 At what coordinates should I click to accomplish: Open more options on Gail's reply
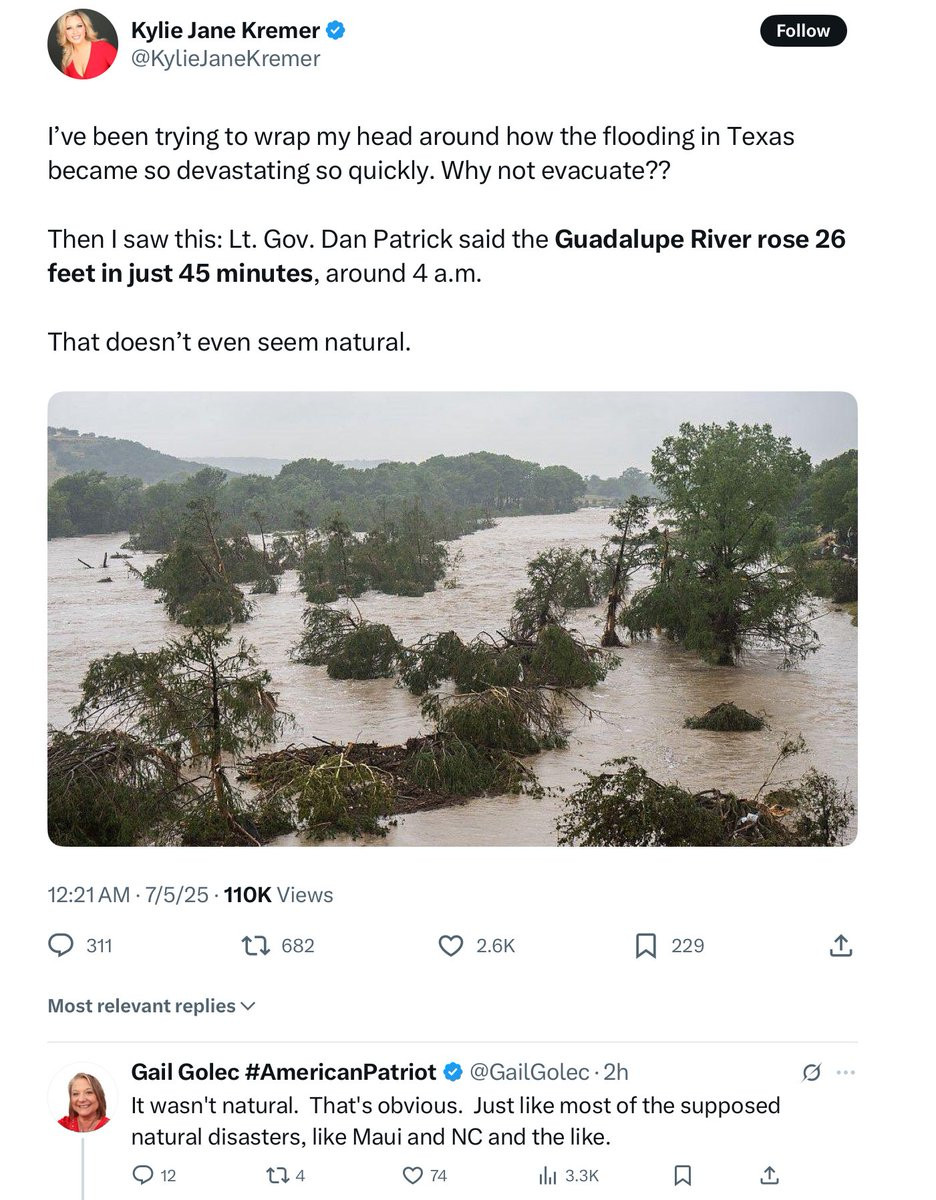(x=846, y=1073)
